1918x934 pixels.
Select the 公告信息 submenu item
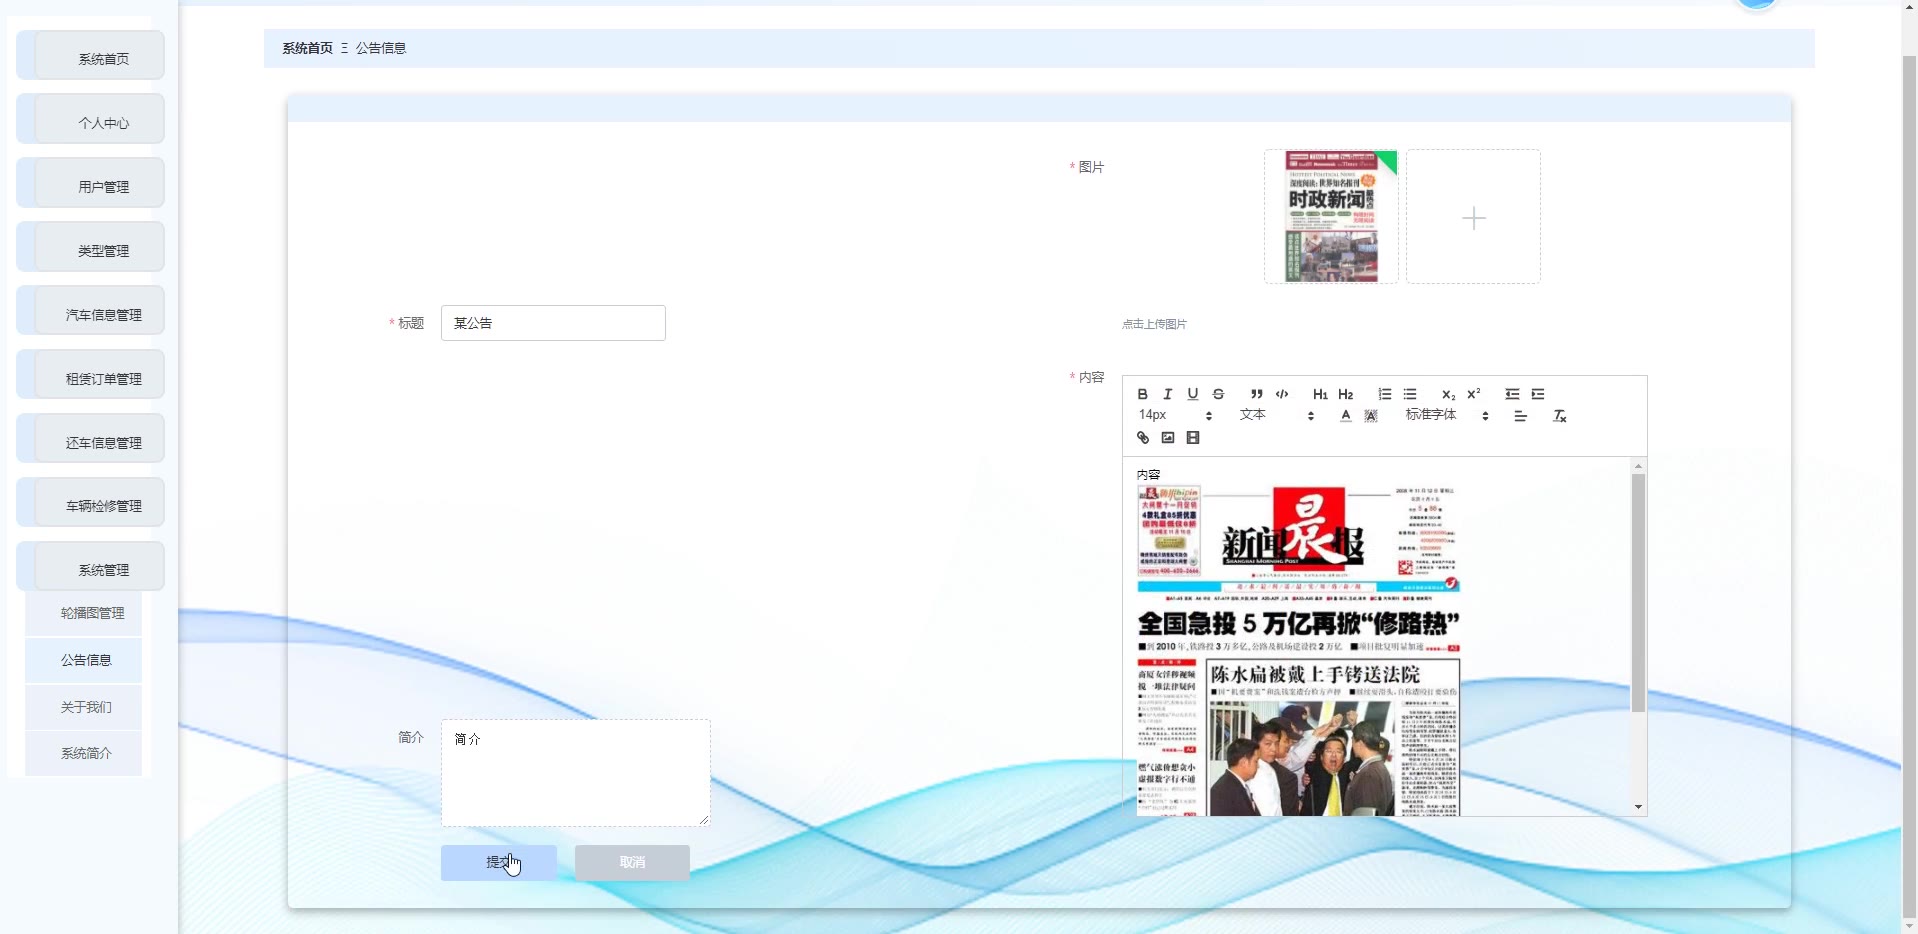coord(84,660)
